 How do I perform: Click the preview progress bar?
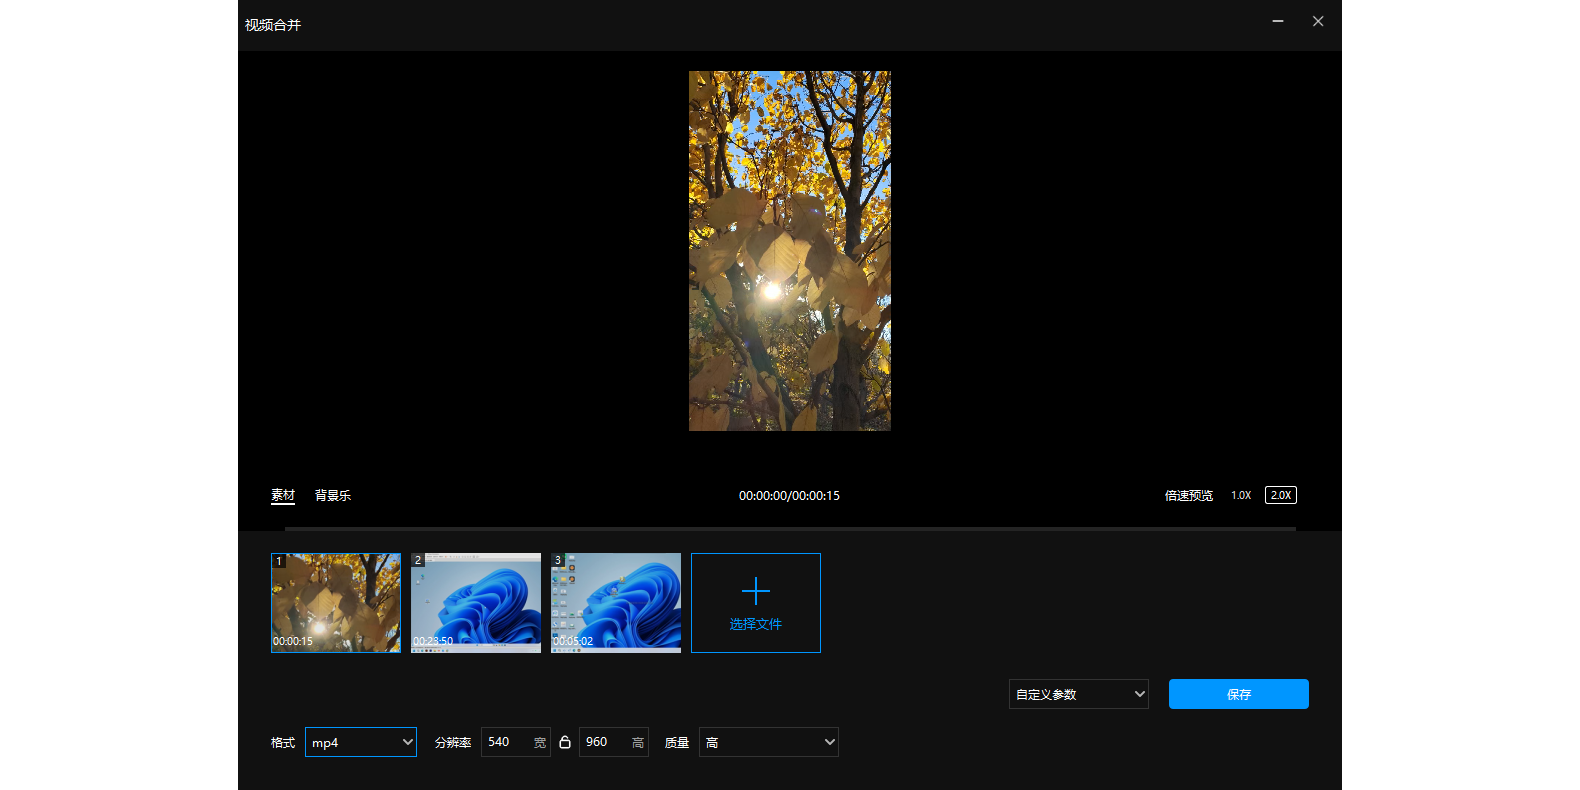point(790,528)
